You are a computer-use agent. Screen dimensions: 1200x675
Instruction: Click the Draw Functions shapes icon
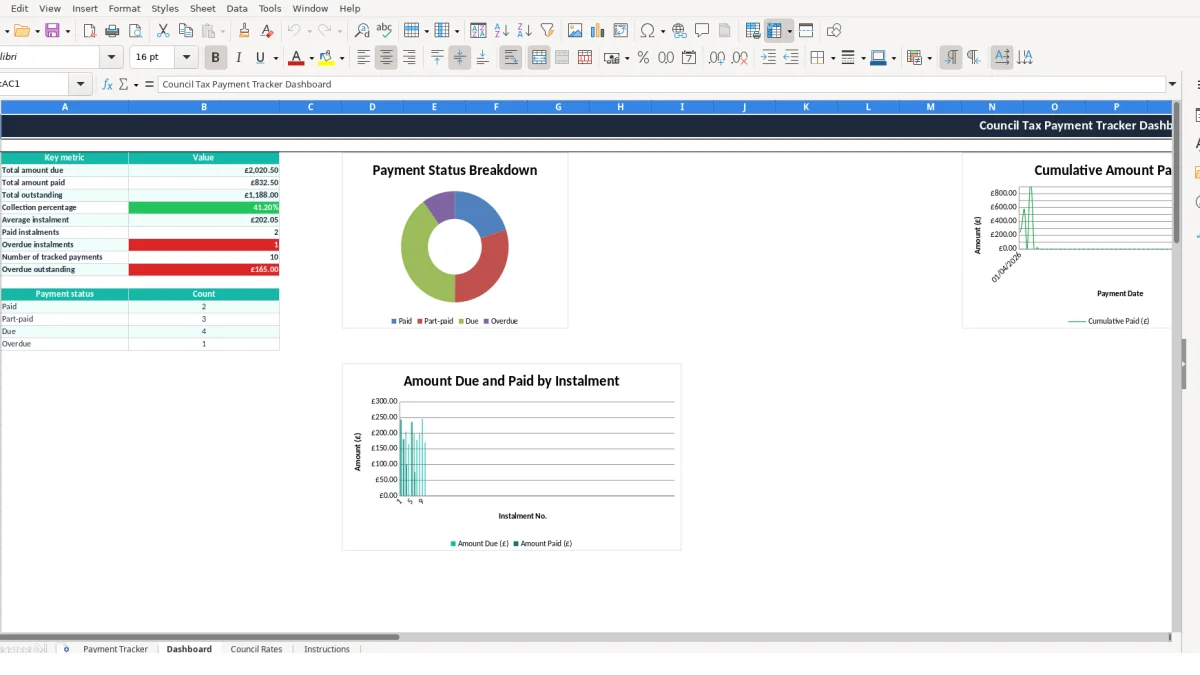[x=834, y=31]
